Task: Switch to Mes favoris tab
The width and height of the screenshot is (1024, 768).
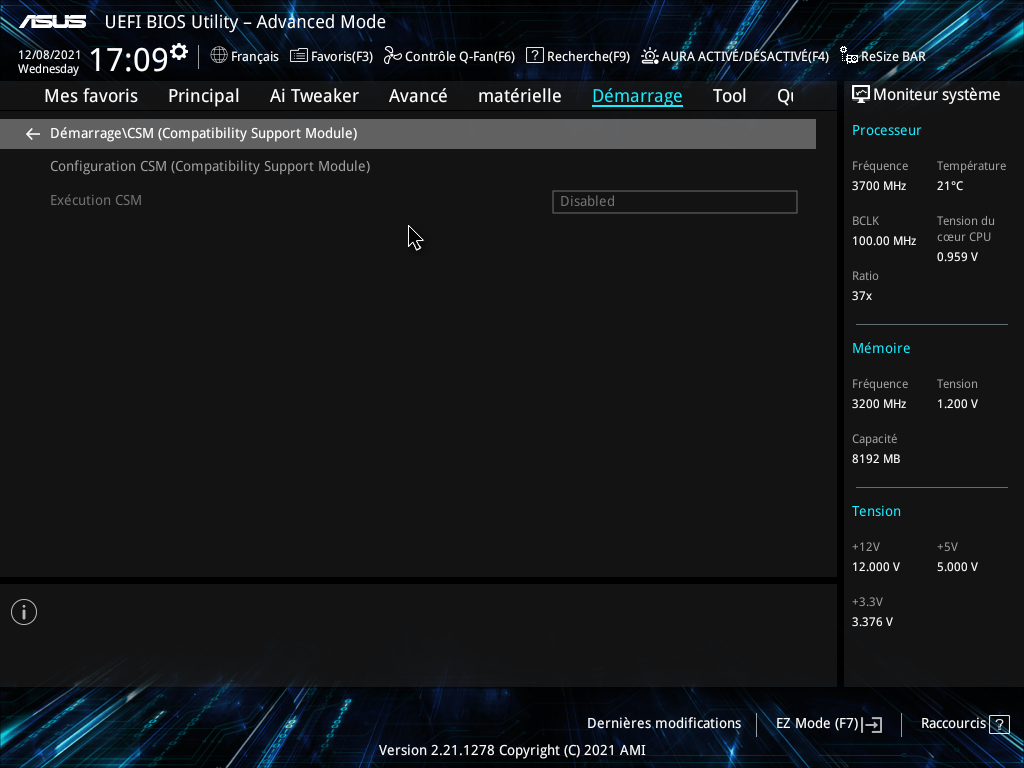Action: click(91, 96)
